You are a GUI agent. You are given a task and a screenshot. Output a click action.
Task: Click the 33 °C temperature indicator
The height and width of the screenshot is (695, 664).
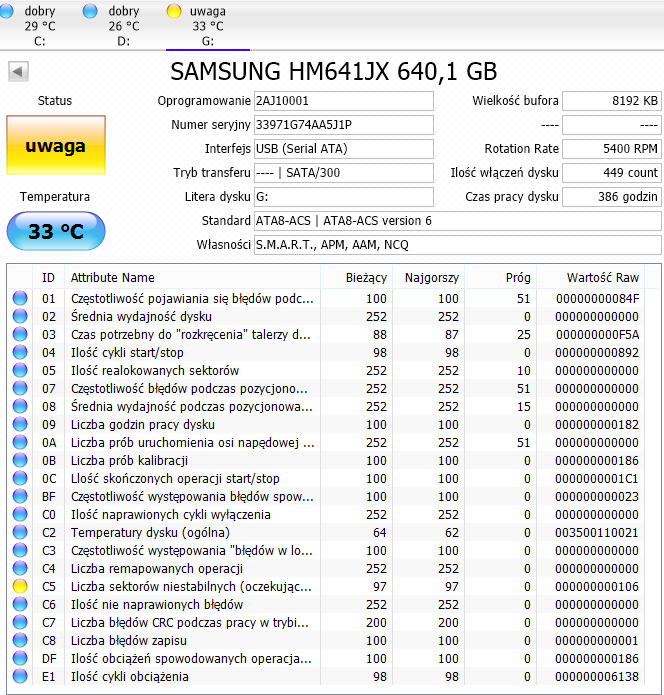(x=56, y=231)
